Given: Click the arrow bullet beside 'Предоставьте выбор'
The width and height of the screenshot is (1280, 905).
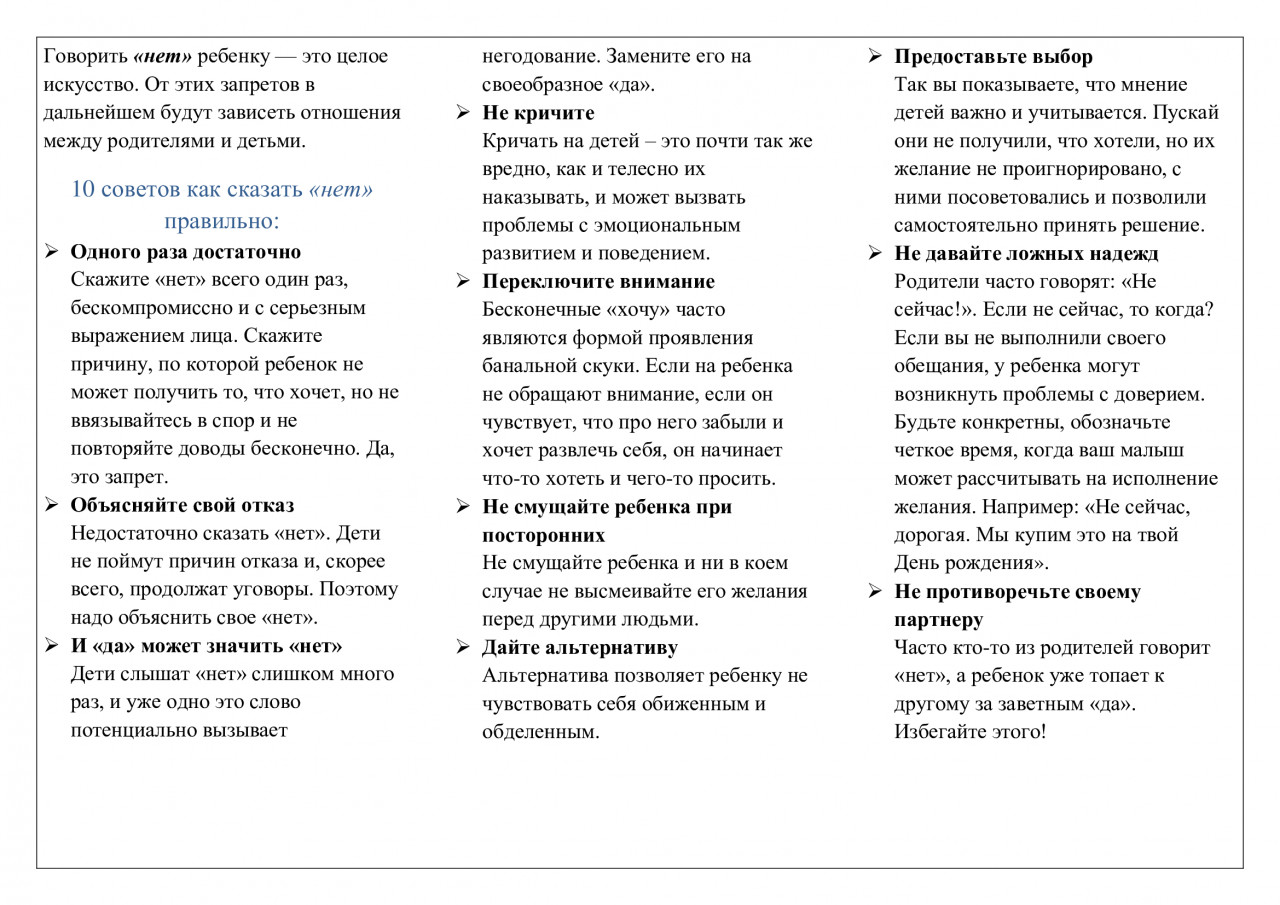Looking at the screenshot, I should 875,57.
